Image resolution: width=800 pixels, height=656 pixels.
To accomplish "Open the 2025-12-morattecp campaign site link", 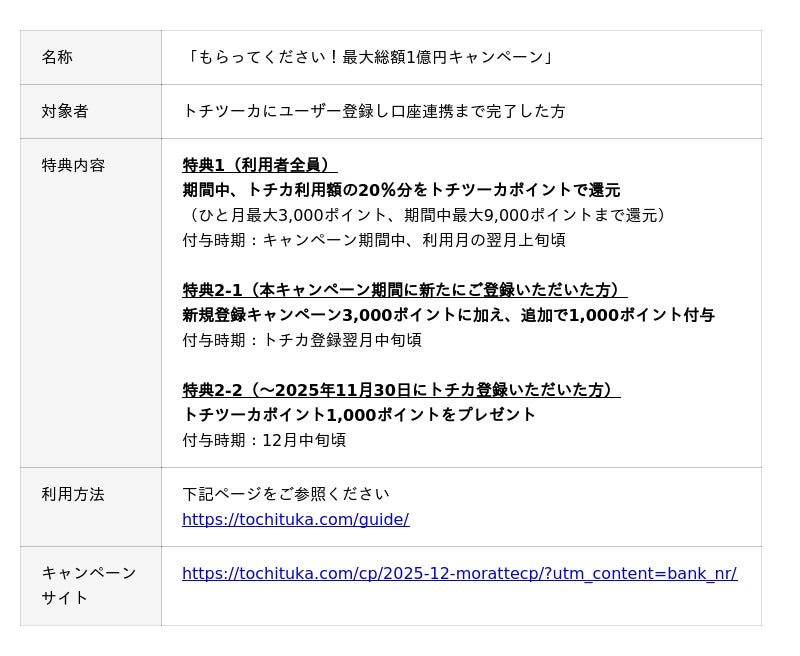I will [x=459, y=573].
